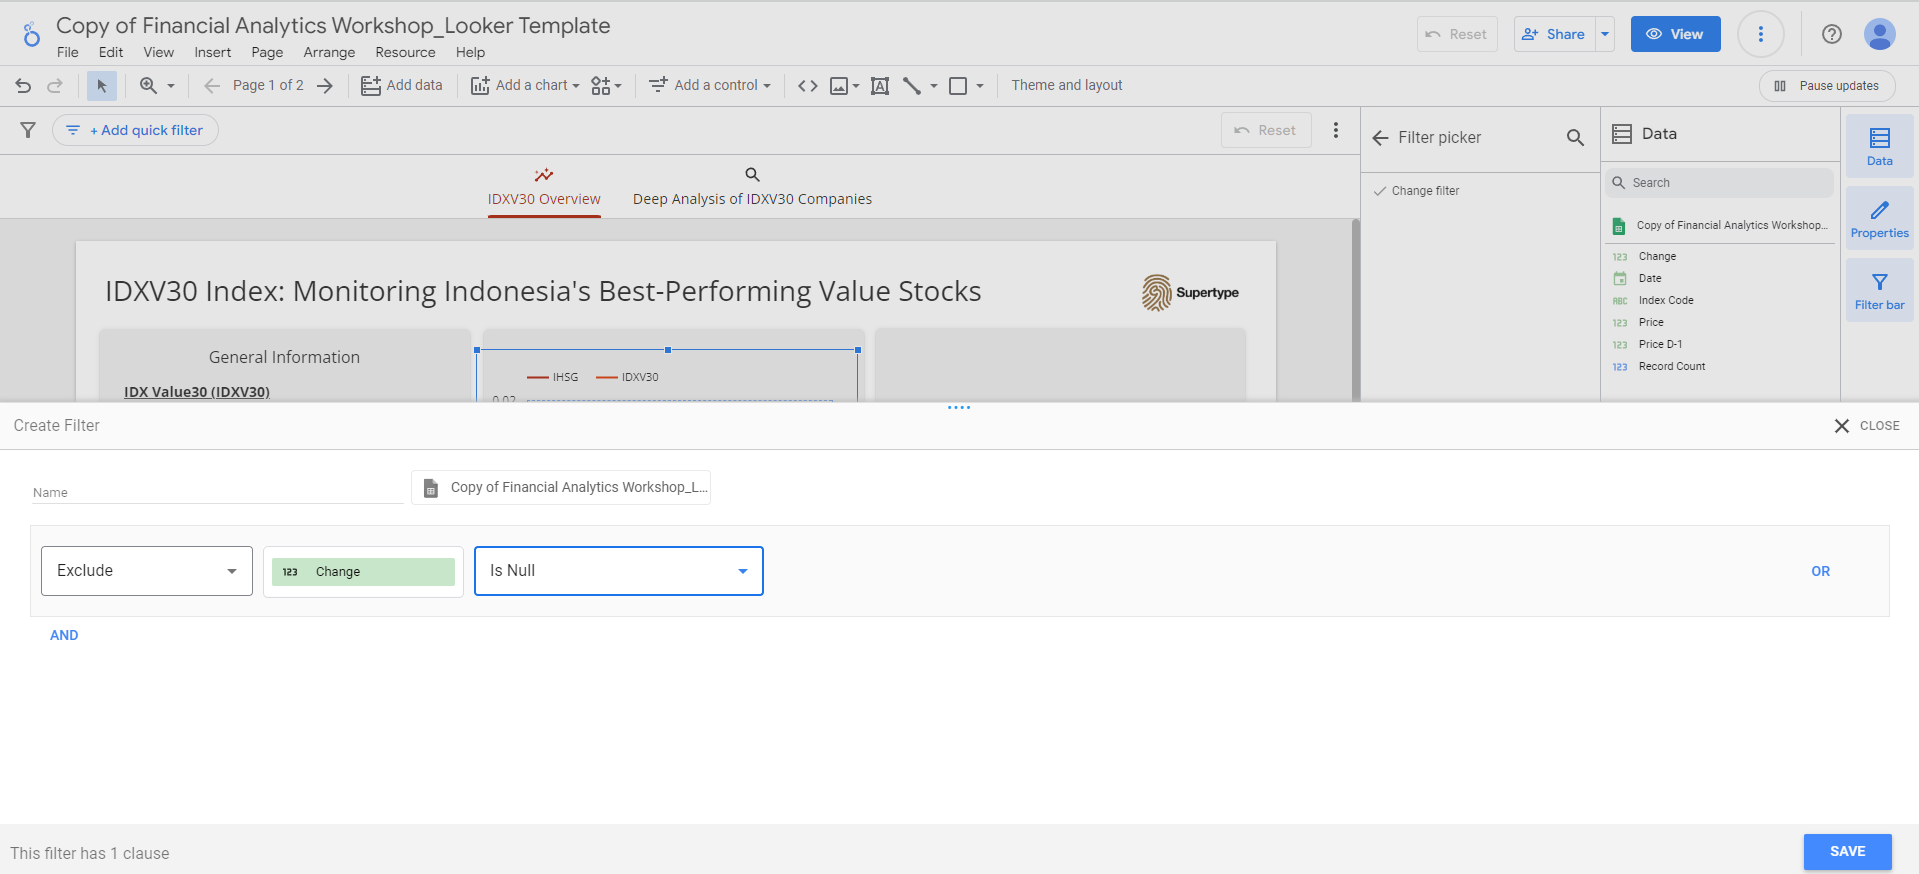Image resolution: width=1919 pixels, height=874 pixels.
Task: Click the green data source sheet icon
Action: [x=1619, y=226]
